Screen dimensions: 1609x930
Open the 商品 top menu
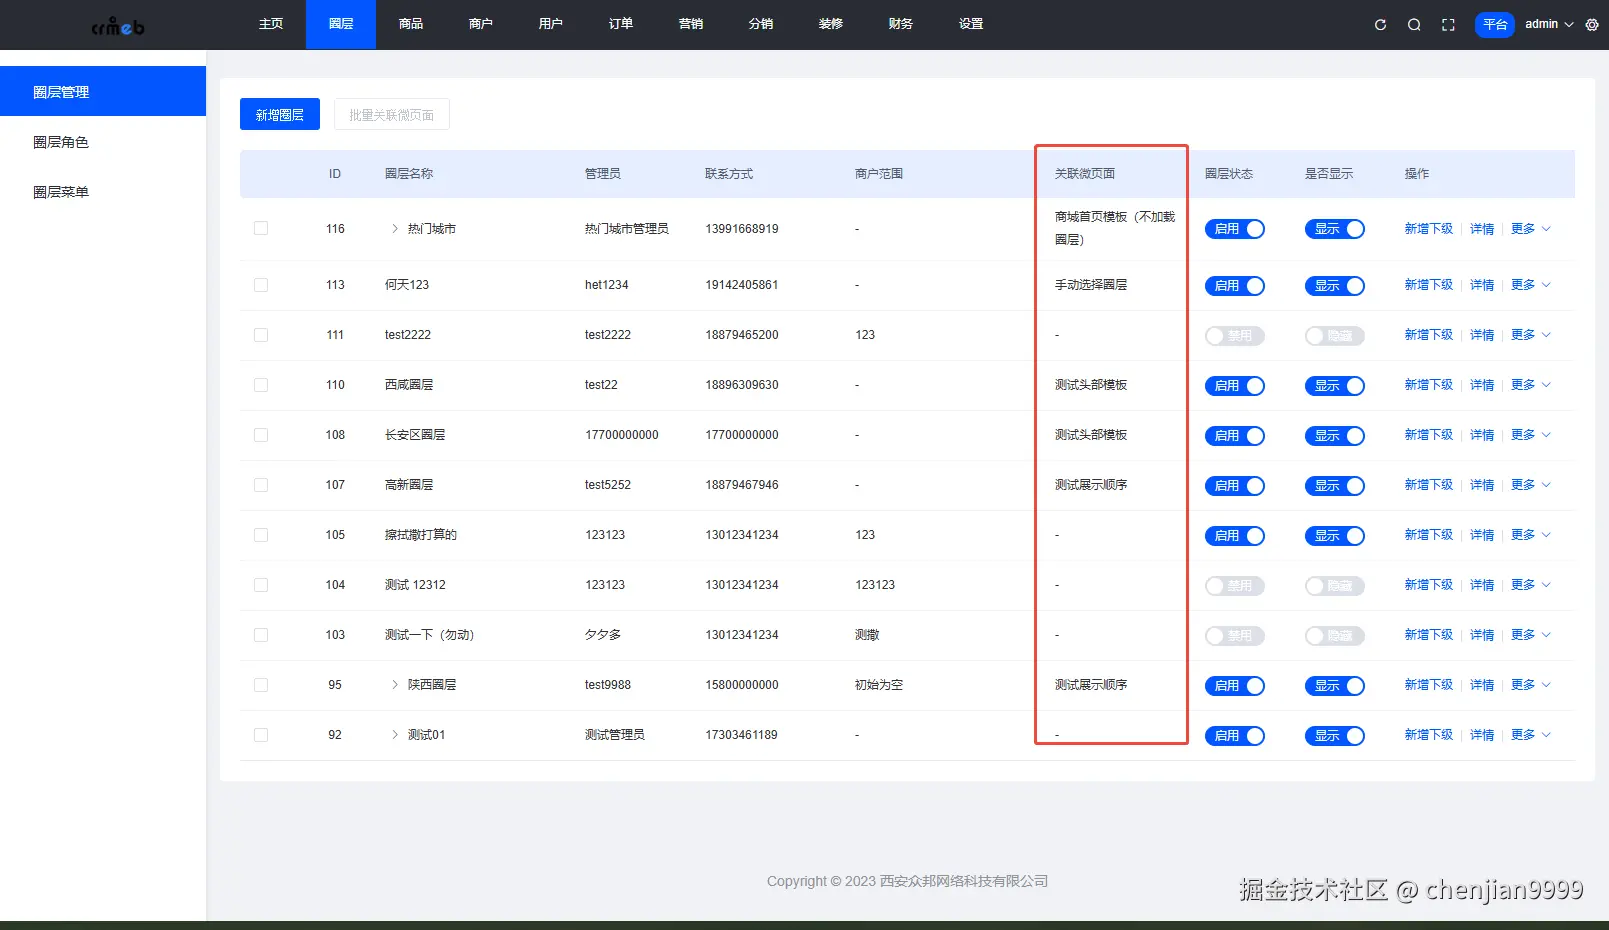coord(411,24)
